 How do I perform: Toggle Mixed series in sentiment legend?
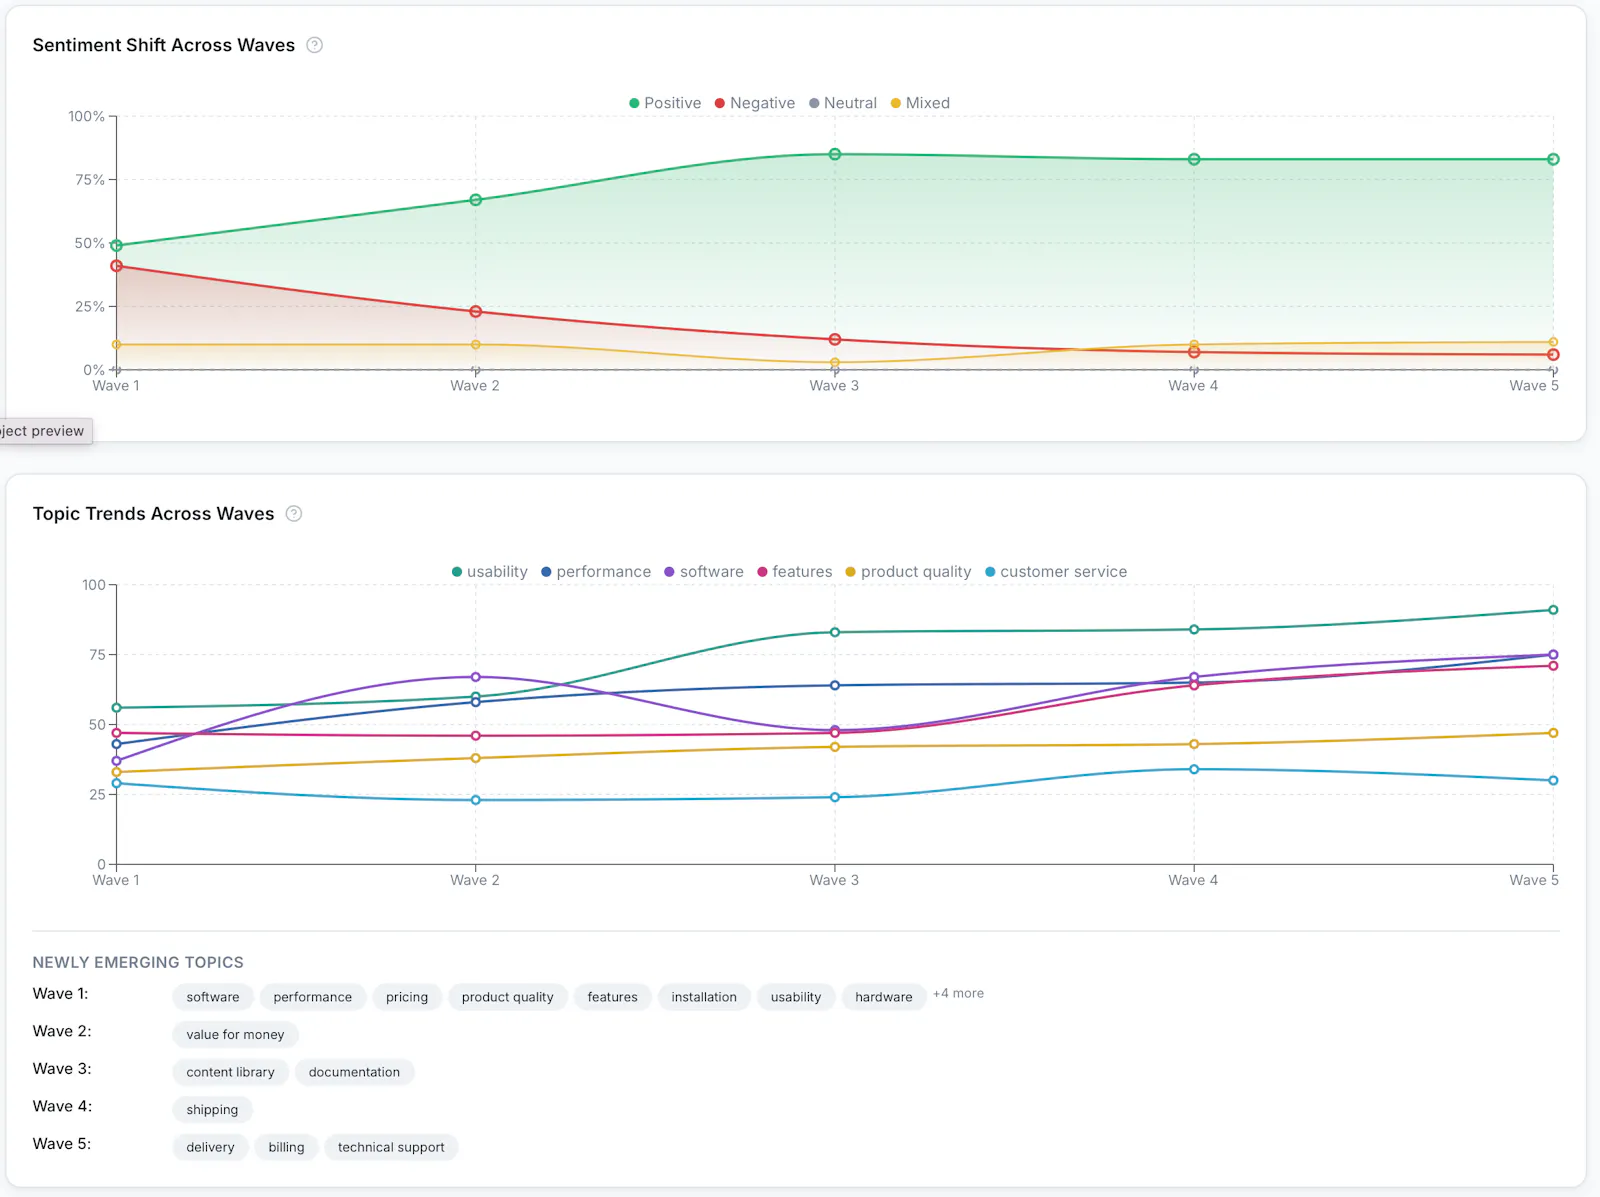coord(920,103)
